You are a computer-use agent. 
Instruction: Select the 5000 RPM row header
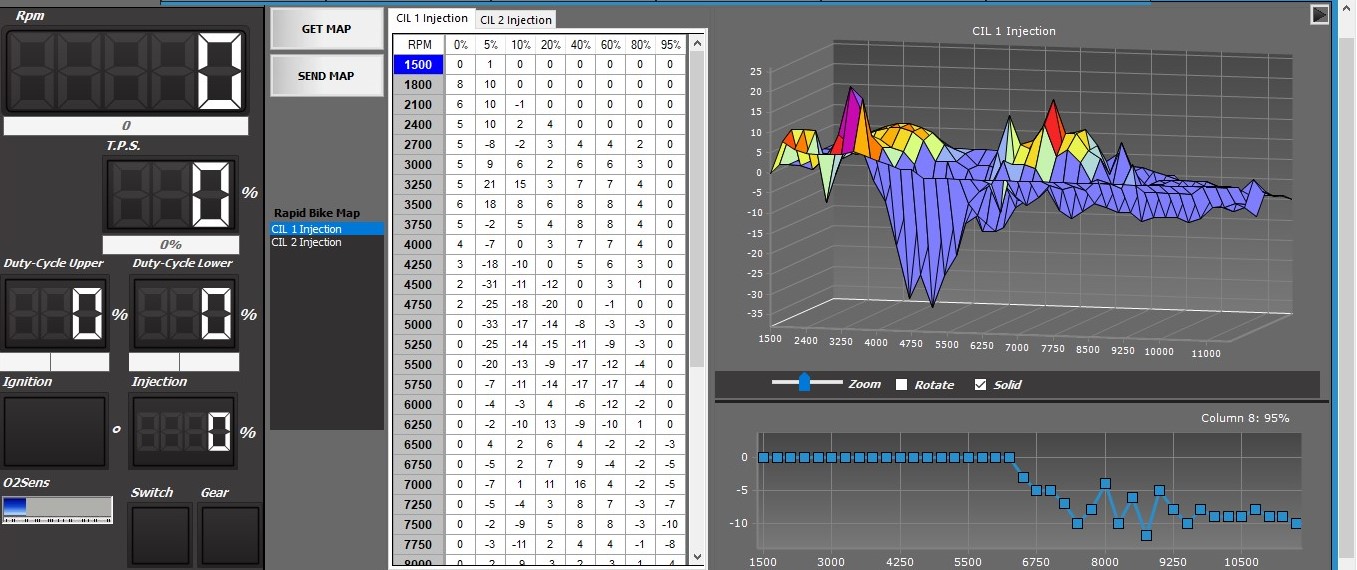pyautogui.click(x=419, y=324)
